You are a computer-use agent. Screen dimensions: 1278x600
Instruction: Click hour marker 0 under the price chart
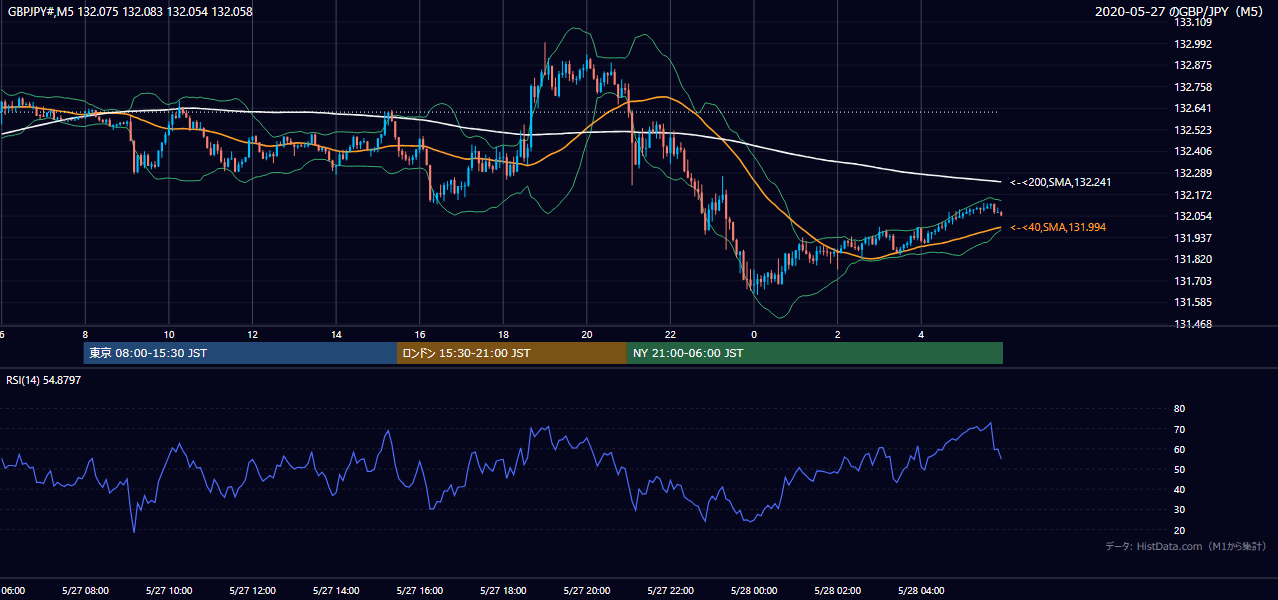coord(754,335)
